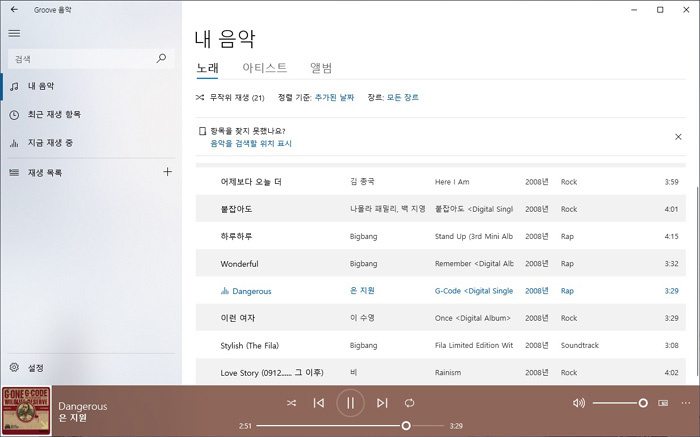Start 무작위 재생 (21) shuffle all
The width and height of the screenshot is (700, 437).
[x=230, y=97]
